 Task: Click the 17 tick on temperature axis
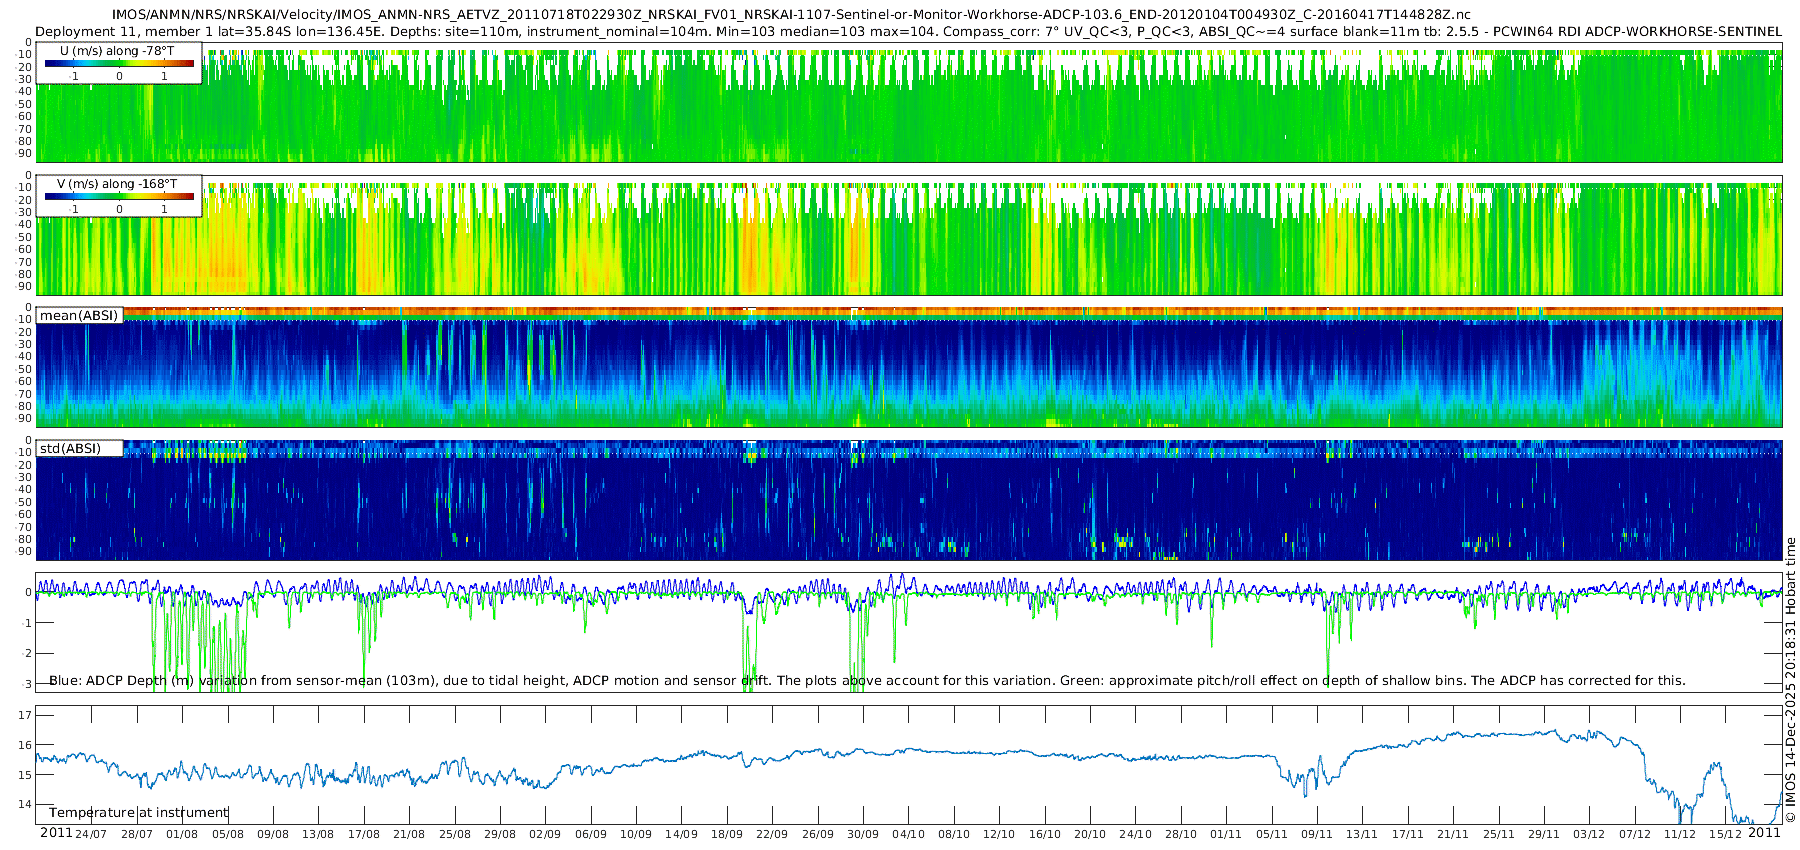(25, 715)
